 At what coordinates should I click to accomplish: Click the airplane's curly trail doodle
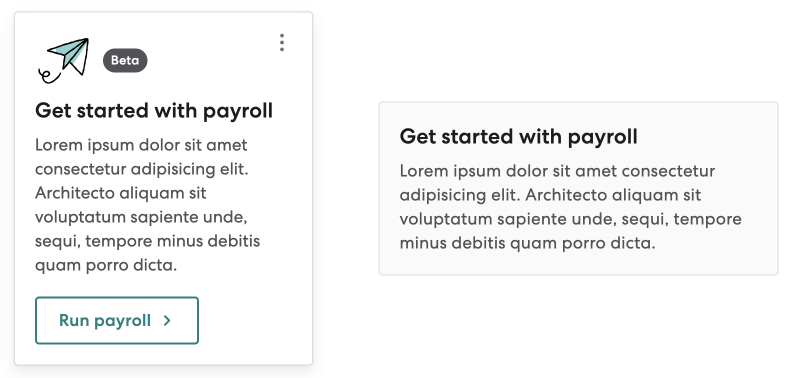coord(49,76)
